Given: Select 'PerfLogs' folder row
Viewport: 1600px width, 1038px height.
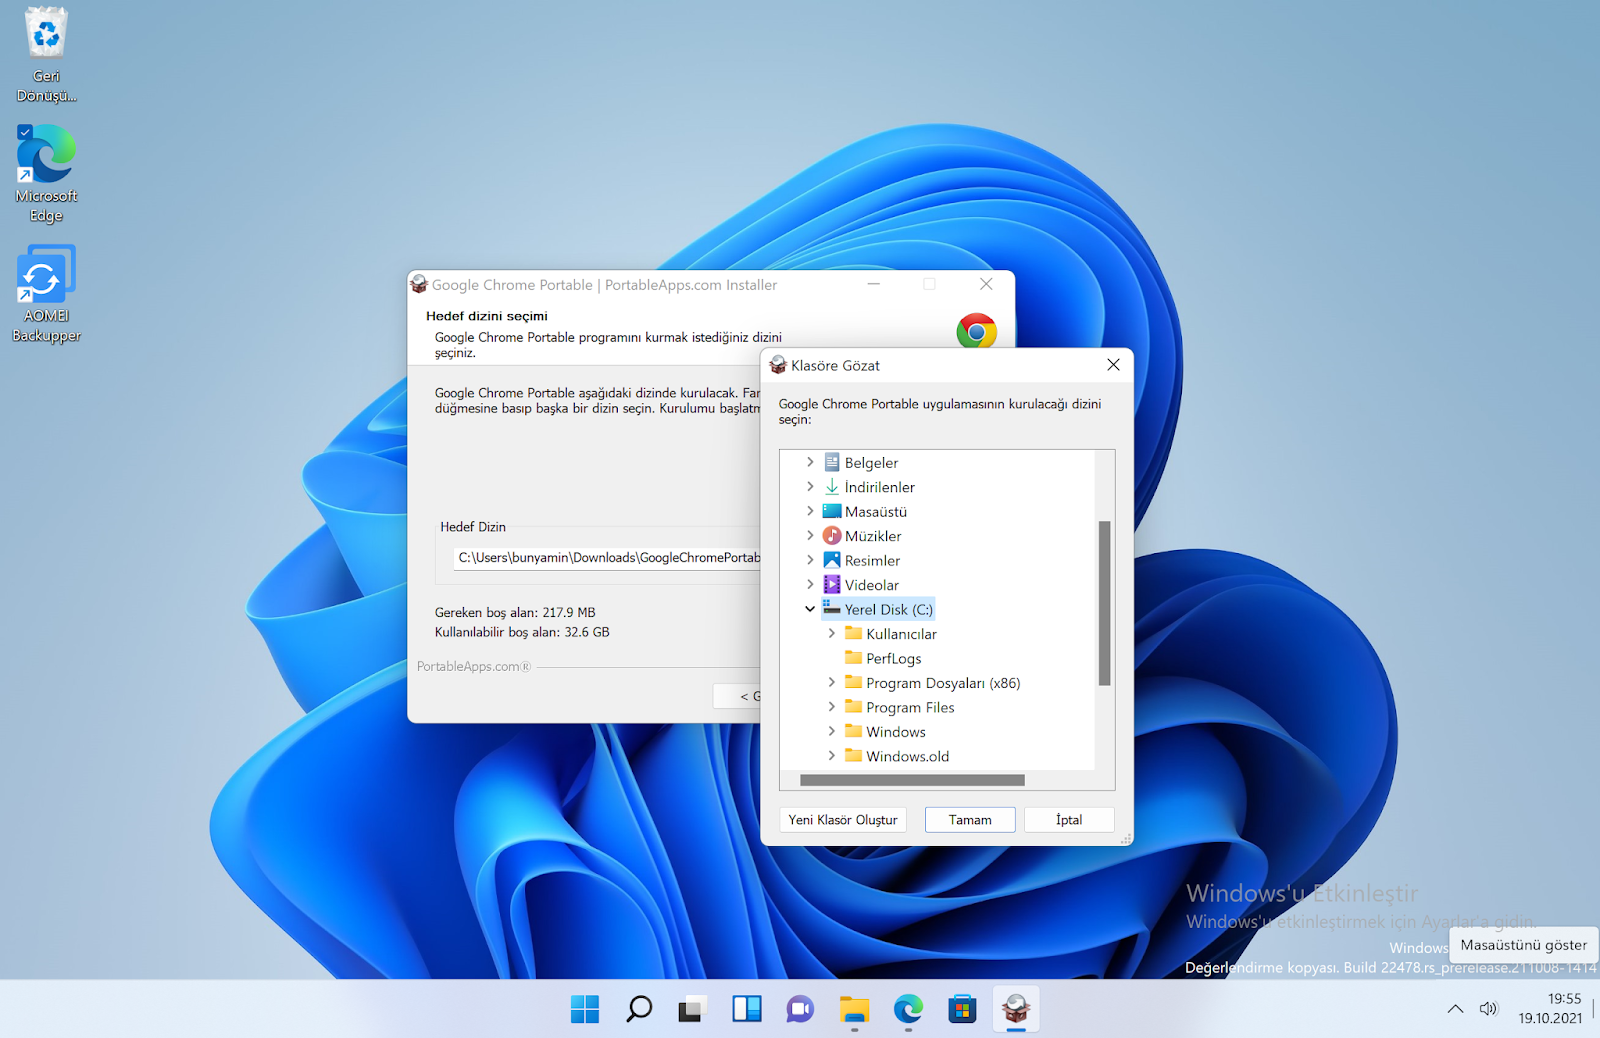Looking at the screenshot, I should (x=893, y=659).
